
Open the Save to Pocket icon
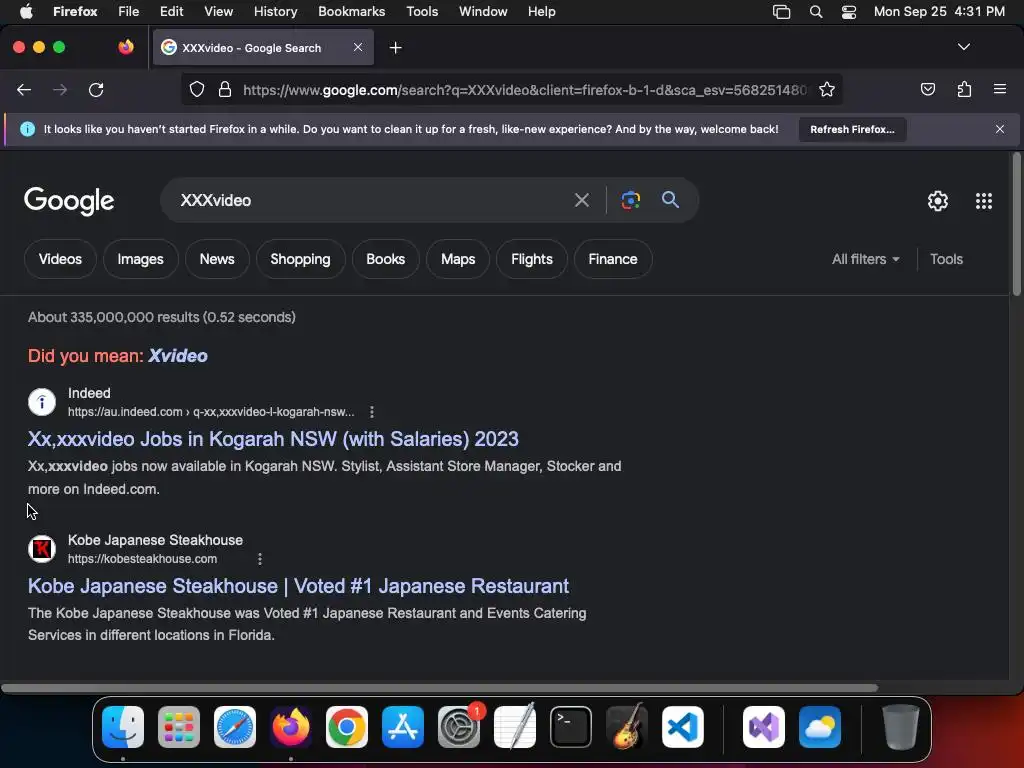[x=927, y=89]
